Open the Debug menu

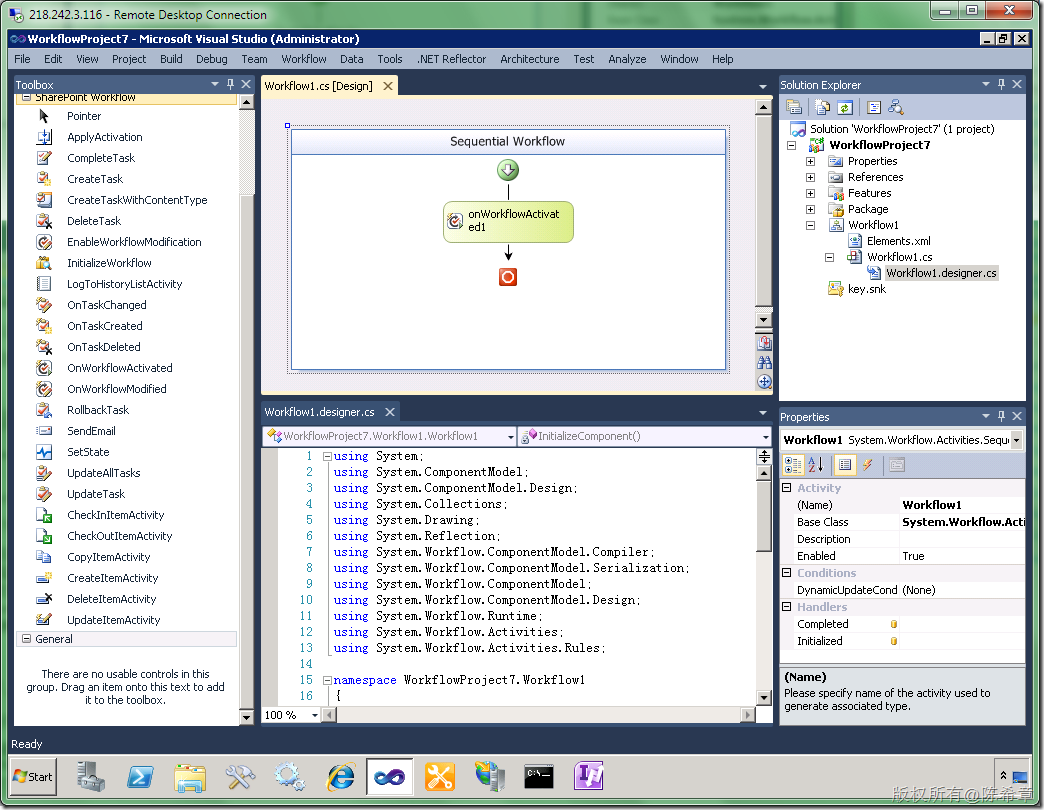[212, 59]
